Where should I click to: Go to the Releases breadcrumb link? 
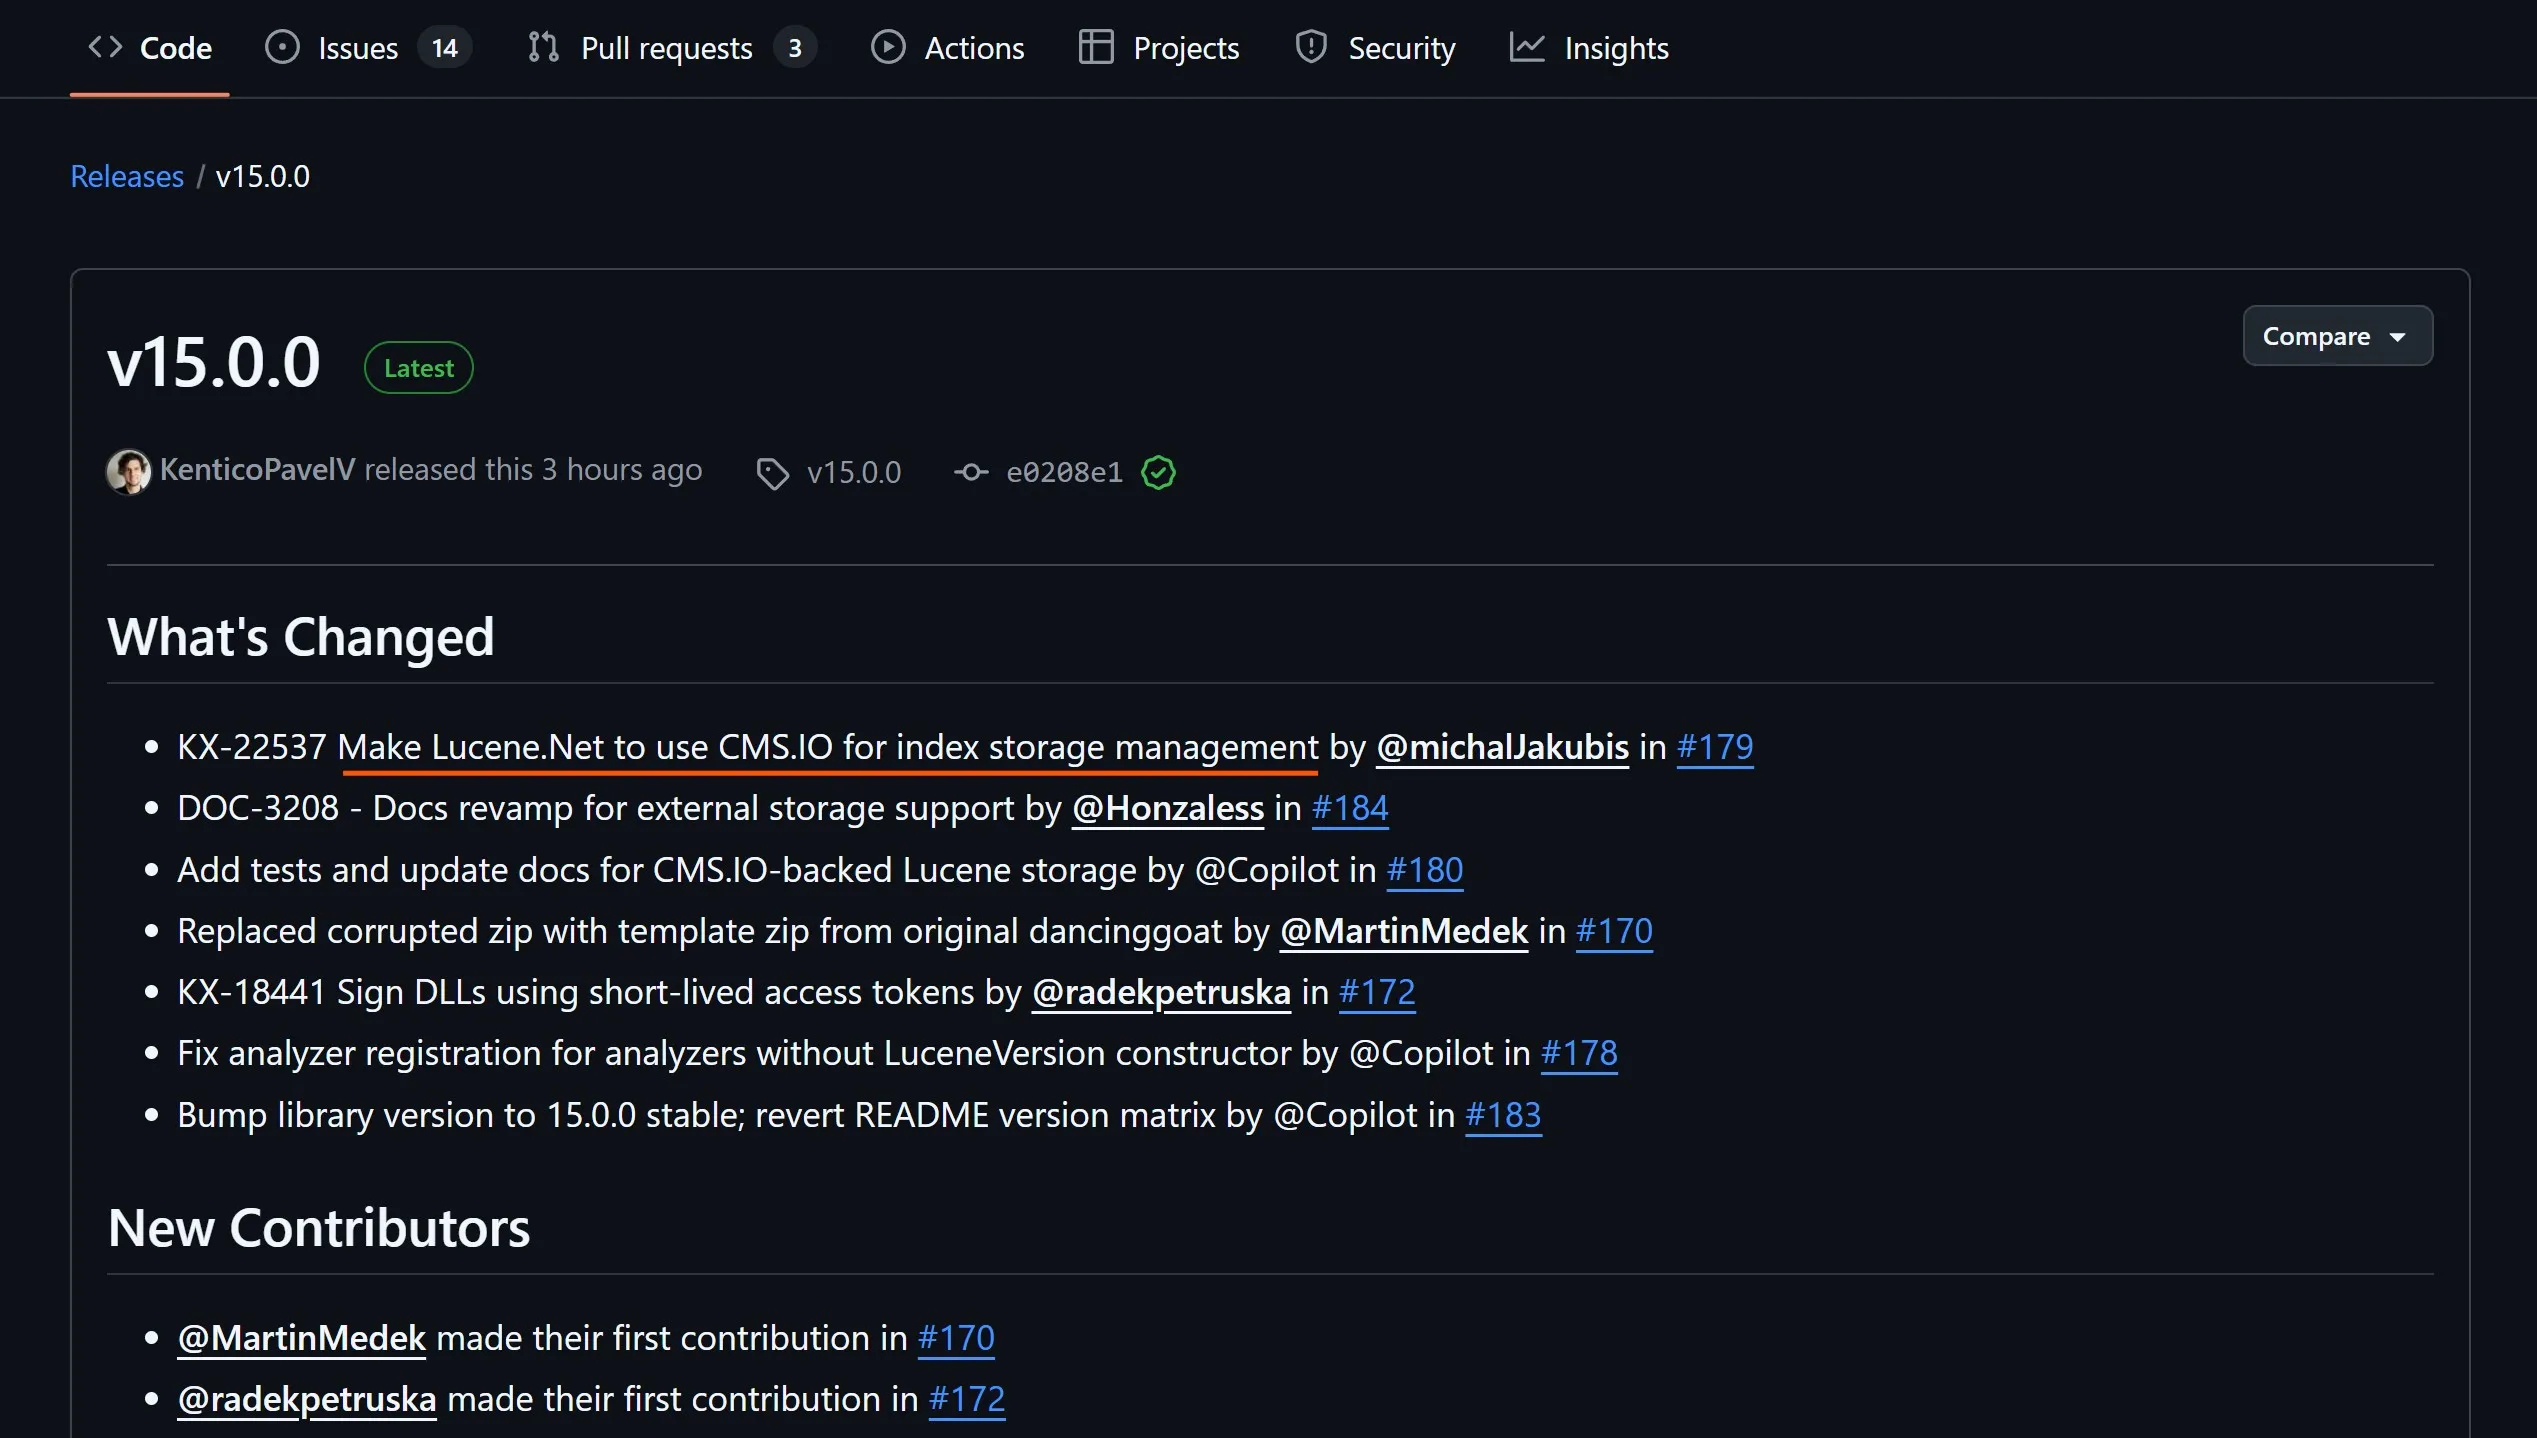tap(127, 176)
